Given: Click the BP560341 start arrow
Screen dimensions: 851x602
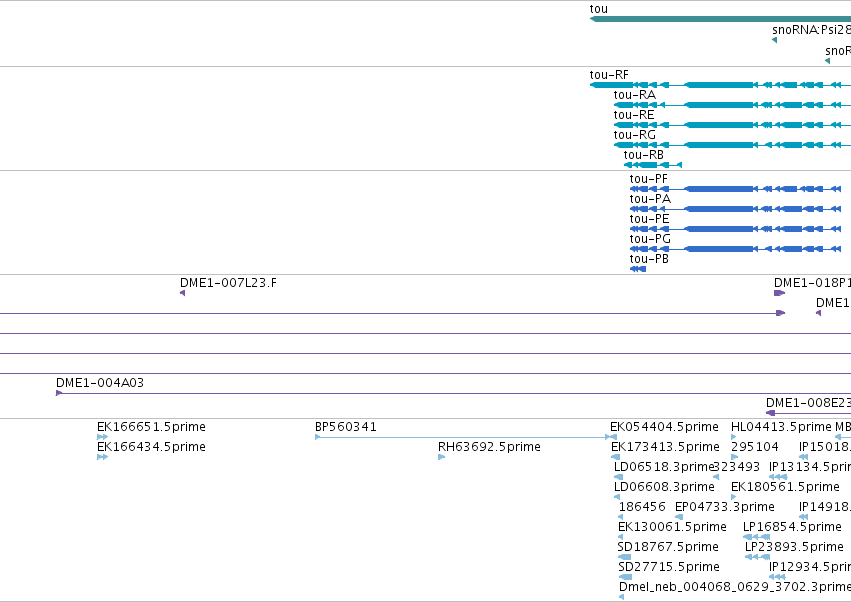Looking at the screenshot, I should tap(317, 437).
